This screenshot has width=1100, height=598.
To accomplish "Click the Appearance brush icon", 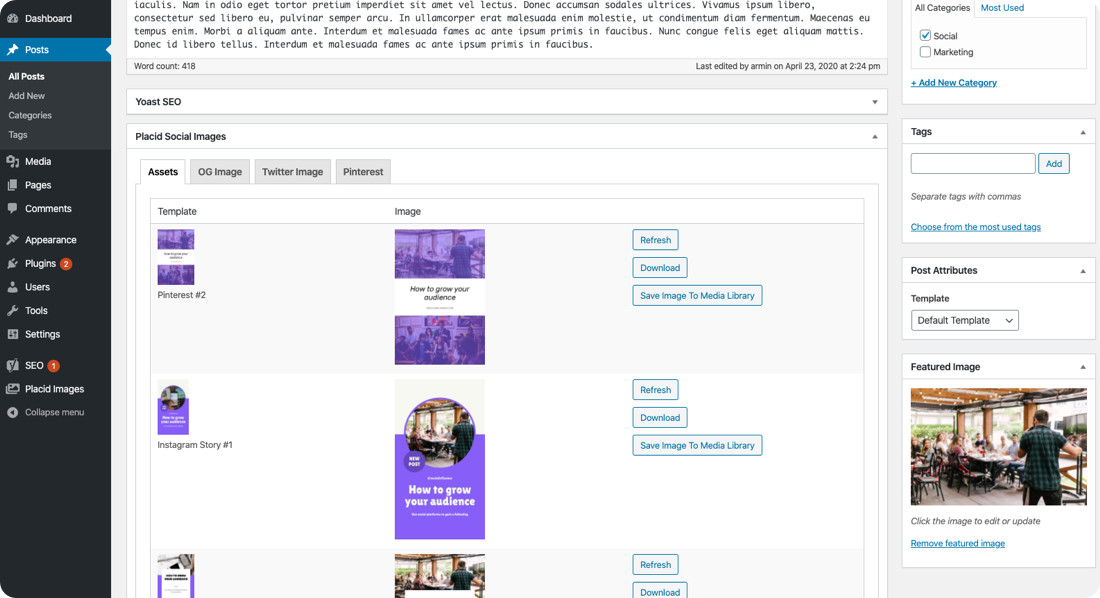I will [13, 240].
